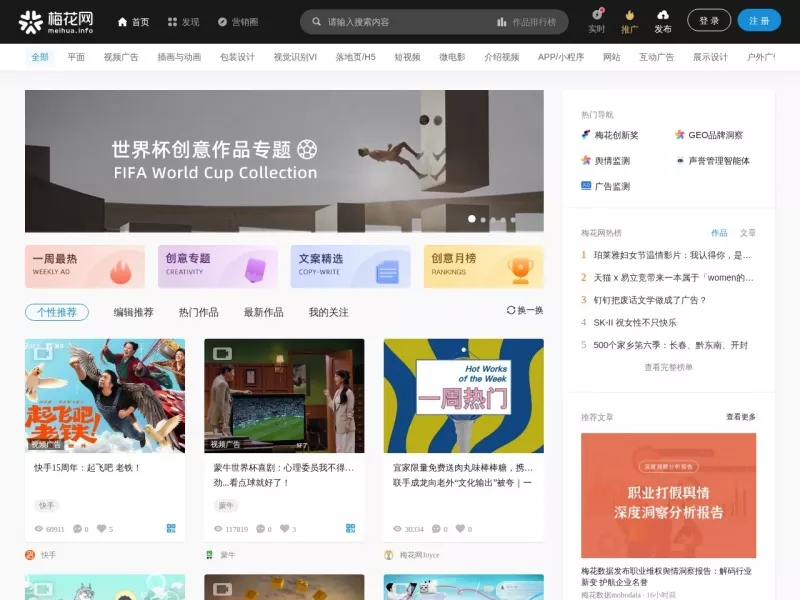Click the 舆情监测 icon
800x600 pixels.
click(x=586, y=160)
